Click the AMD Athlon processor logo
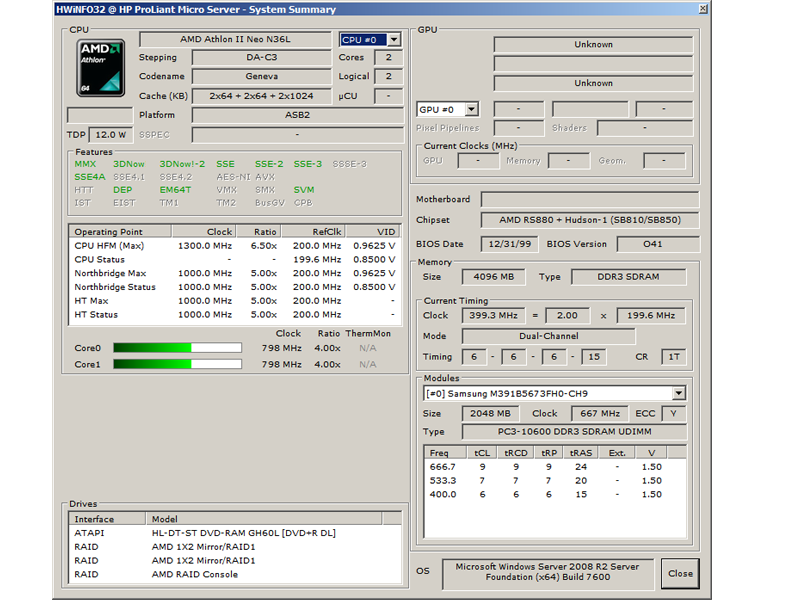This screenshot has width=800, height=600. click(x=101, y=68)
